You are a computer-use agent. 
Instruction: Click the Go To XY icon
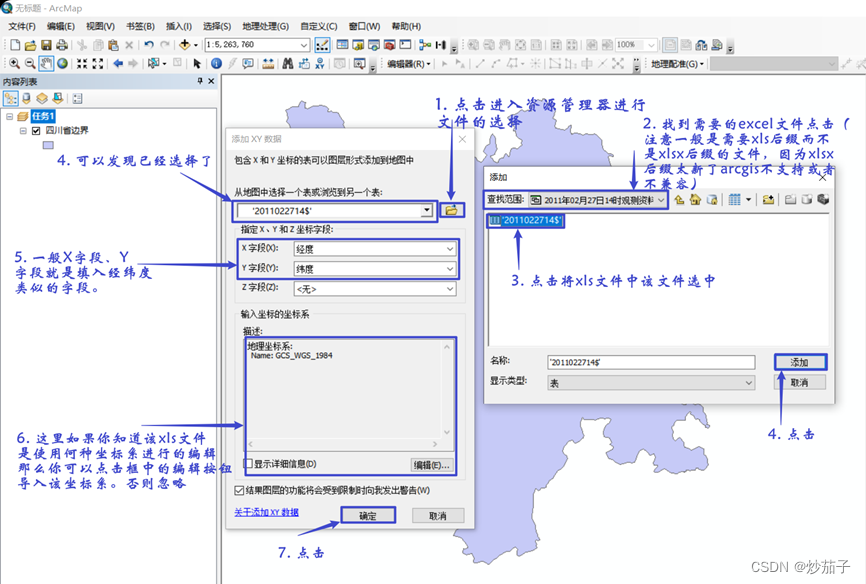pyautogui.click(x=320, y=64)
